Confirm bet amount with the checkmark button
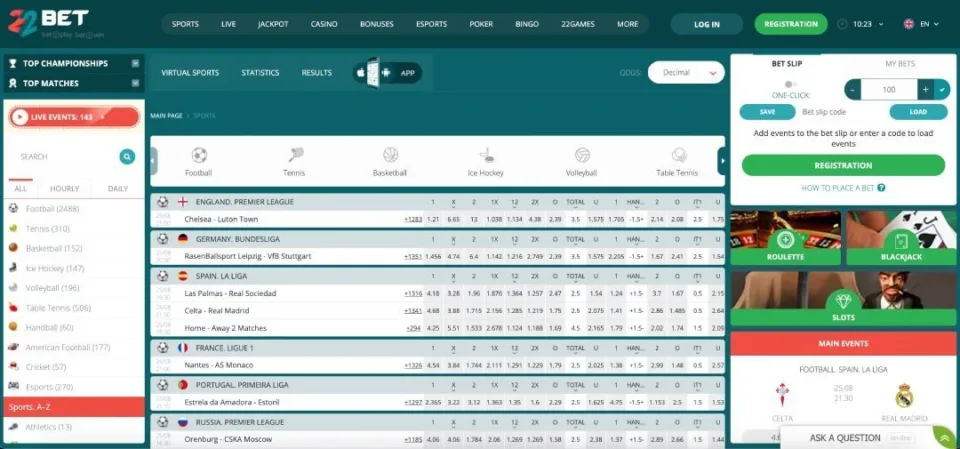Image resolution: width=960 pixels, height=449 pixels. click(x=942, y=90)
